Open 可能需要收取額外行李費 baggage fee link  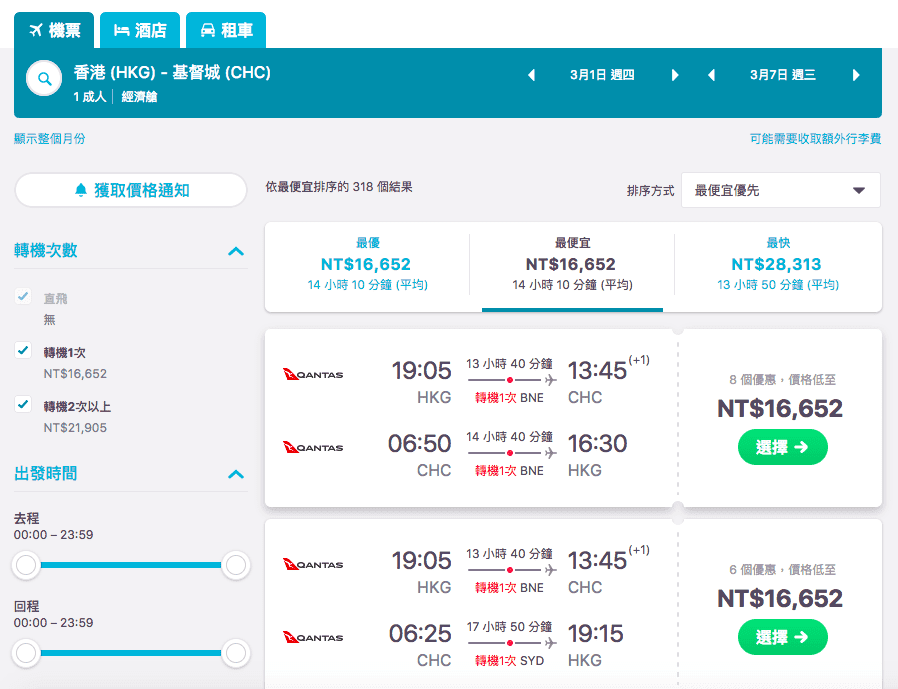[816, 139]
